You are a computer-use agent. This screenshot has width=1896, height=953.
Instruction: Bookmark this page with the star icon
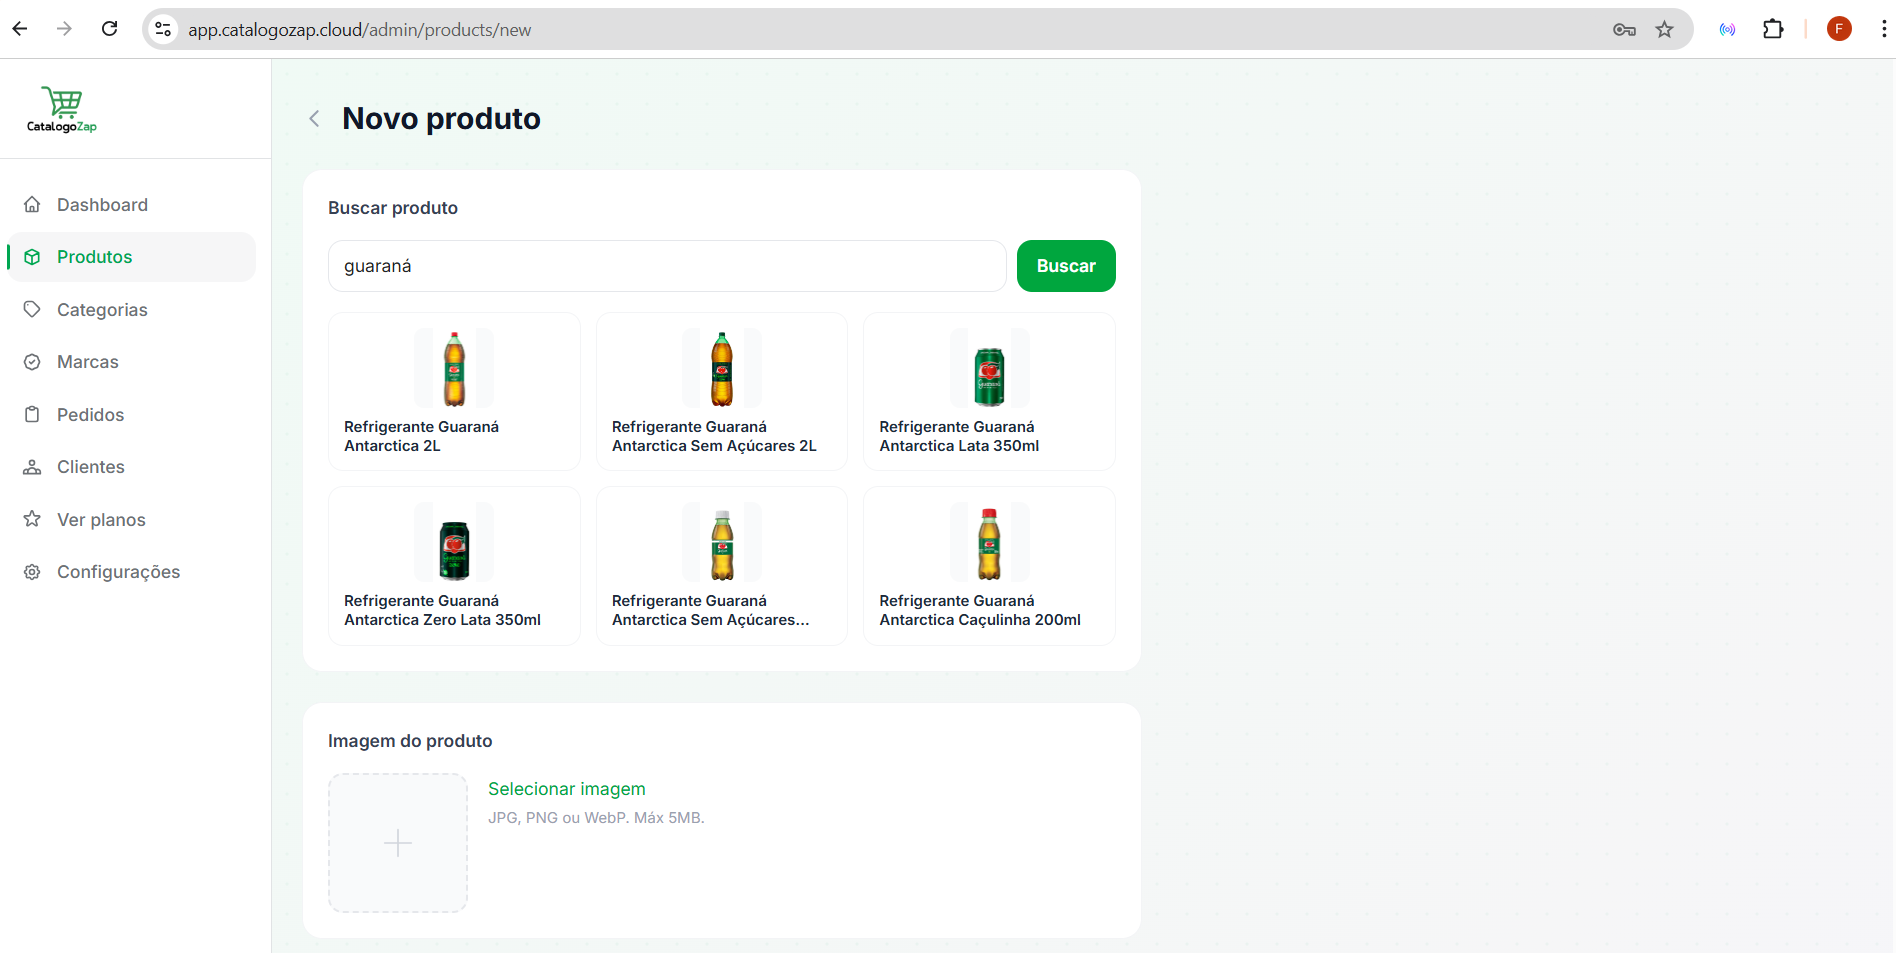[1664, 30]
